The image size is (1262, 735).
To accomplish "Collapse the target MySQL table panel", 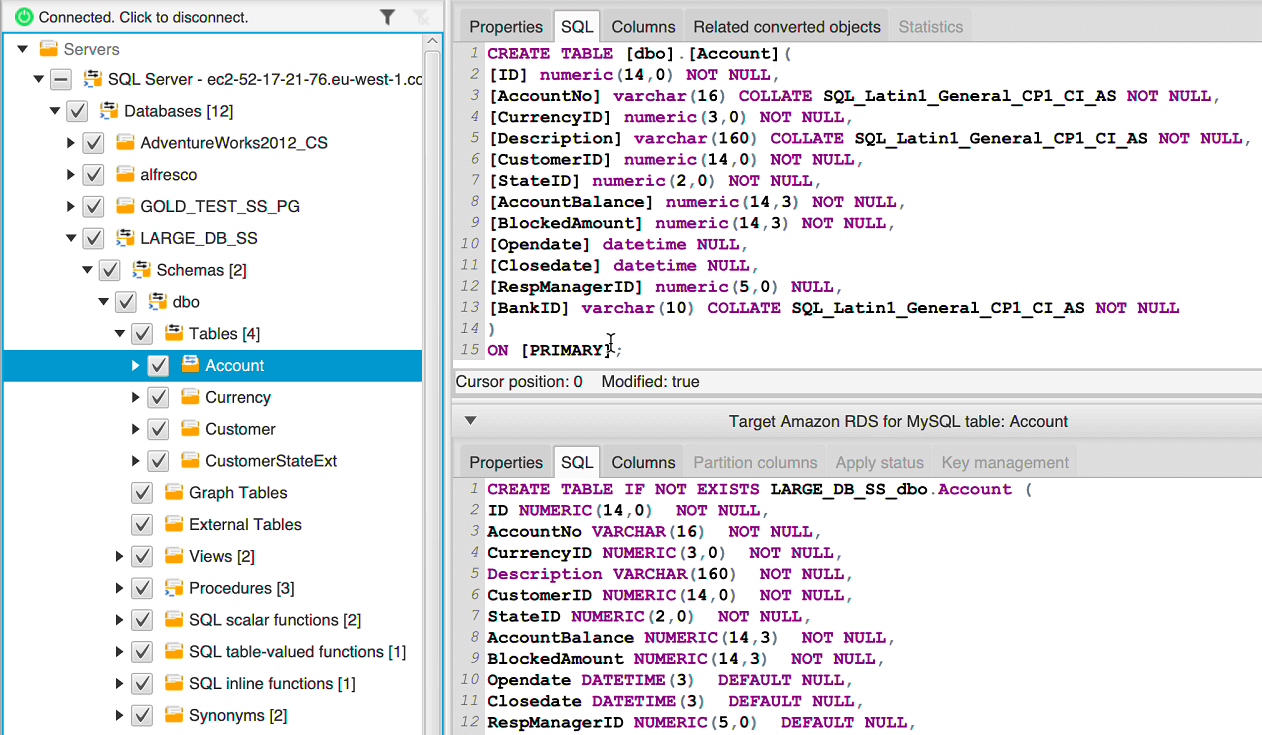I will pyautogui.click(x=469, y=420).
